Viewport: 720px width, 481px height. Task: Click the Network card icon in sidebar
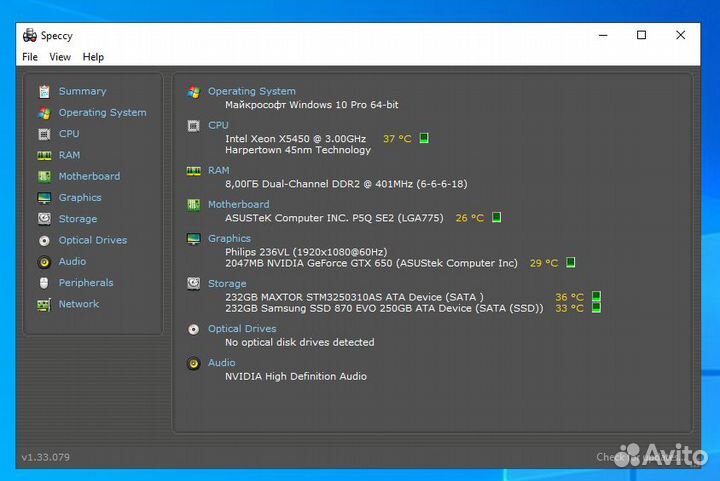coord(44,304)
